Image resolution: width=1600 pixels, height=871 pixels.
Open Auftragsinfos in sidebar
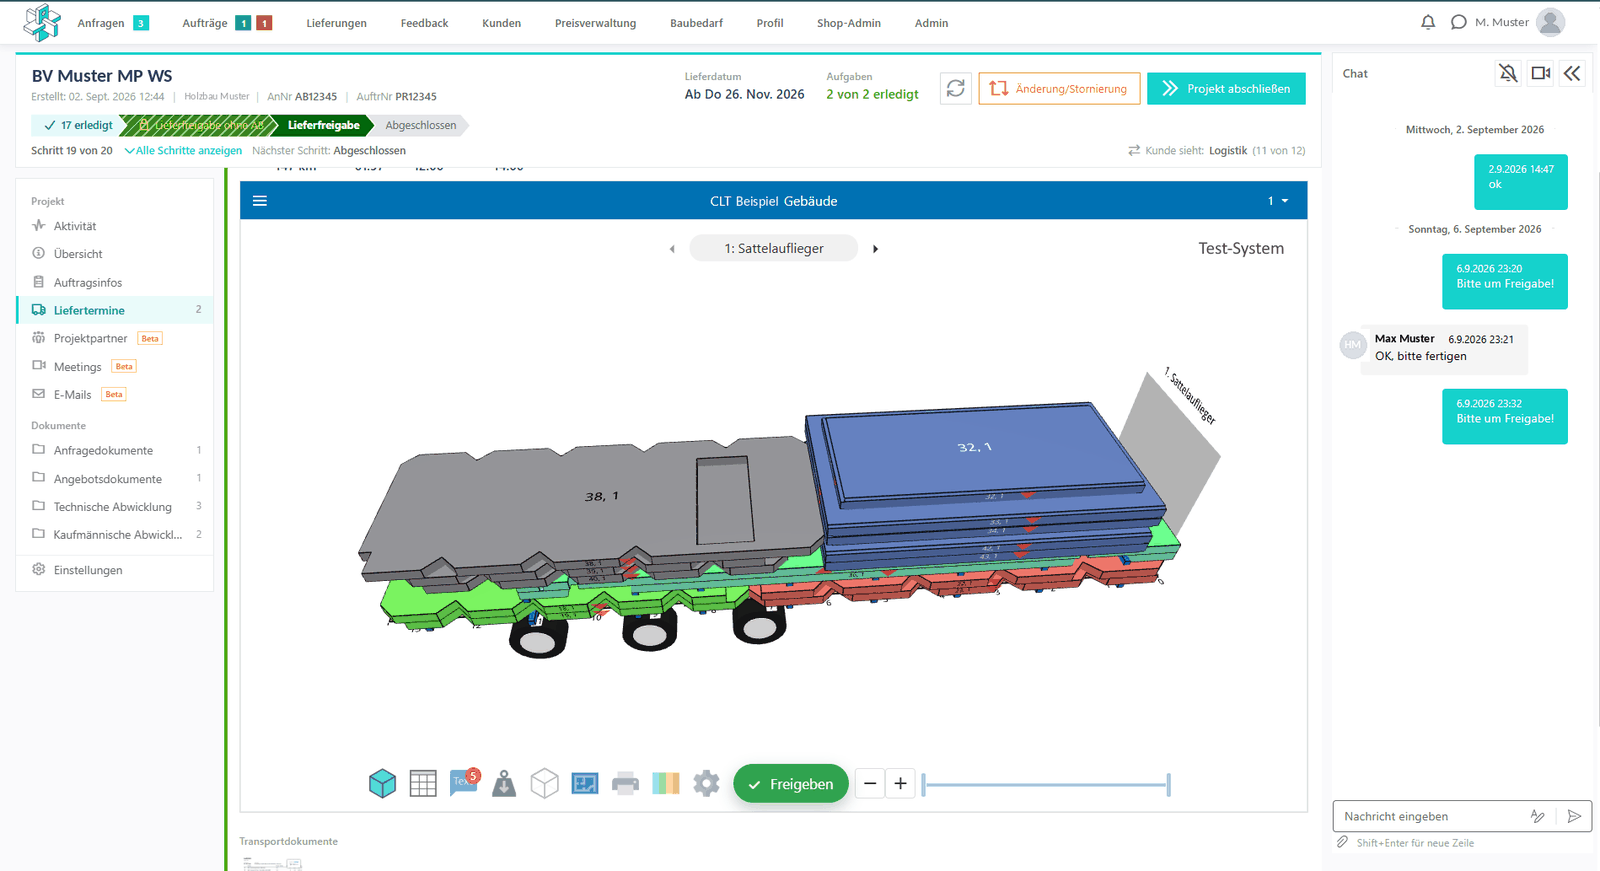(x=115, y=282)
